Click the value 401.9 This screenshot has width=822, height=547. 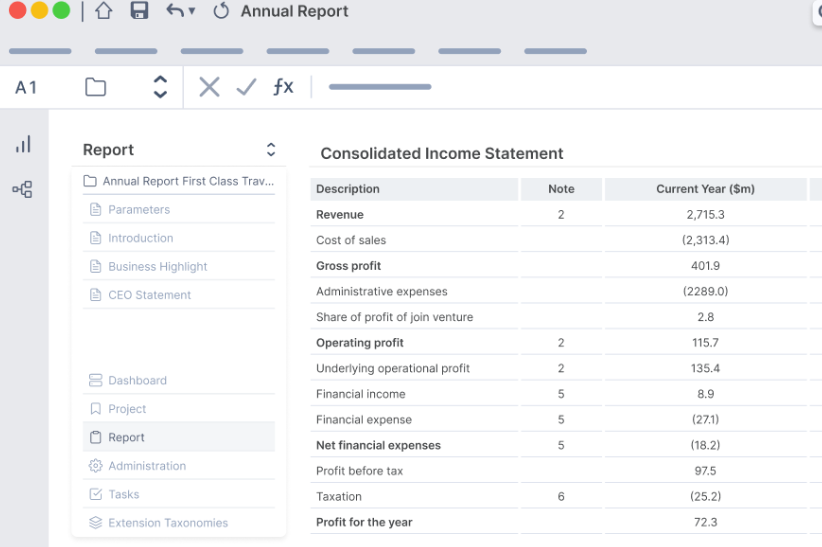[705, 266]
